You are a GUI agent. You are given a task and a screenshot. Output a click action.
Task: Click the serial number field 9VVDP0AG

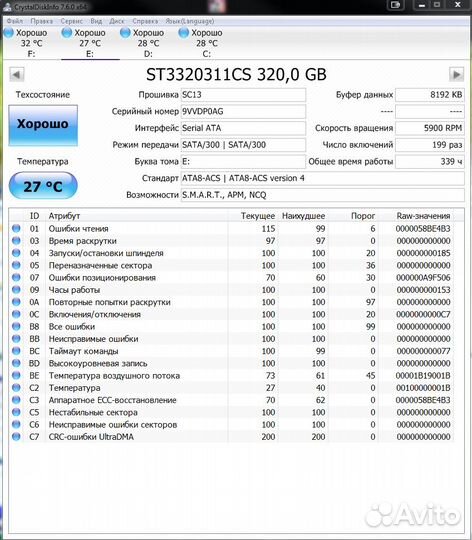[x=243, y=111]
